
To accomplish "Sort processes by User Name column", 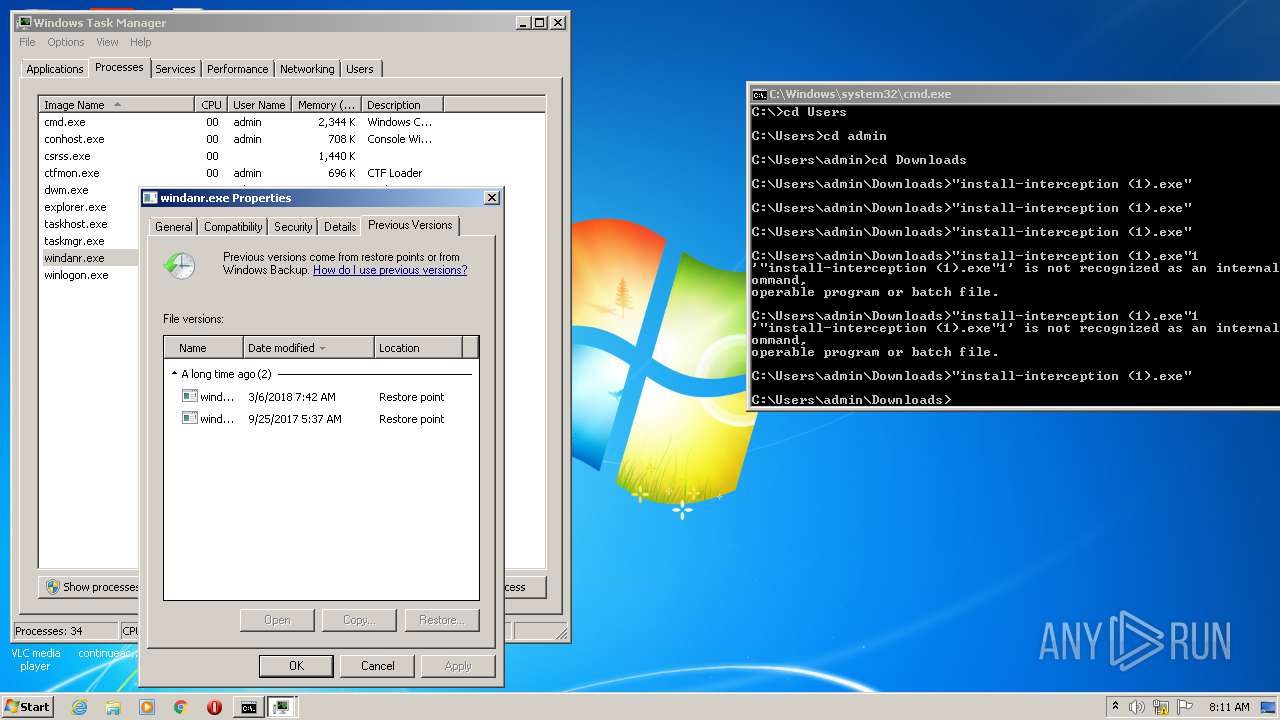I will click(x=259, y=105).
